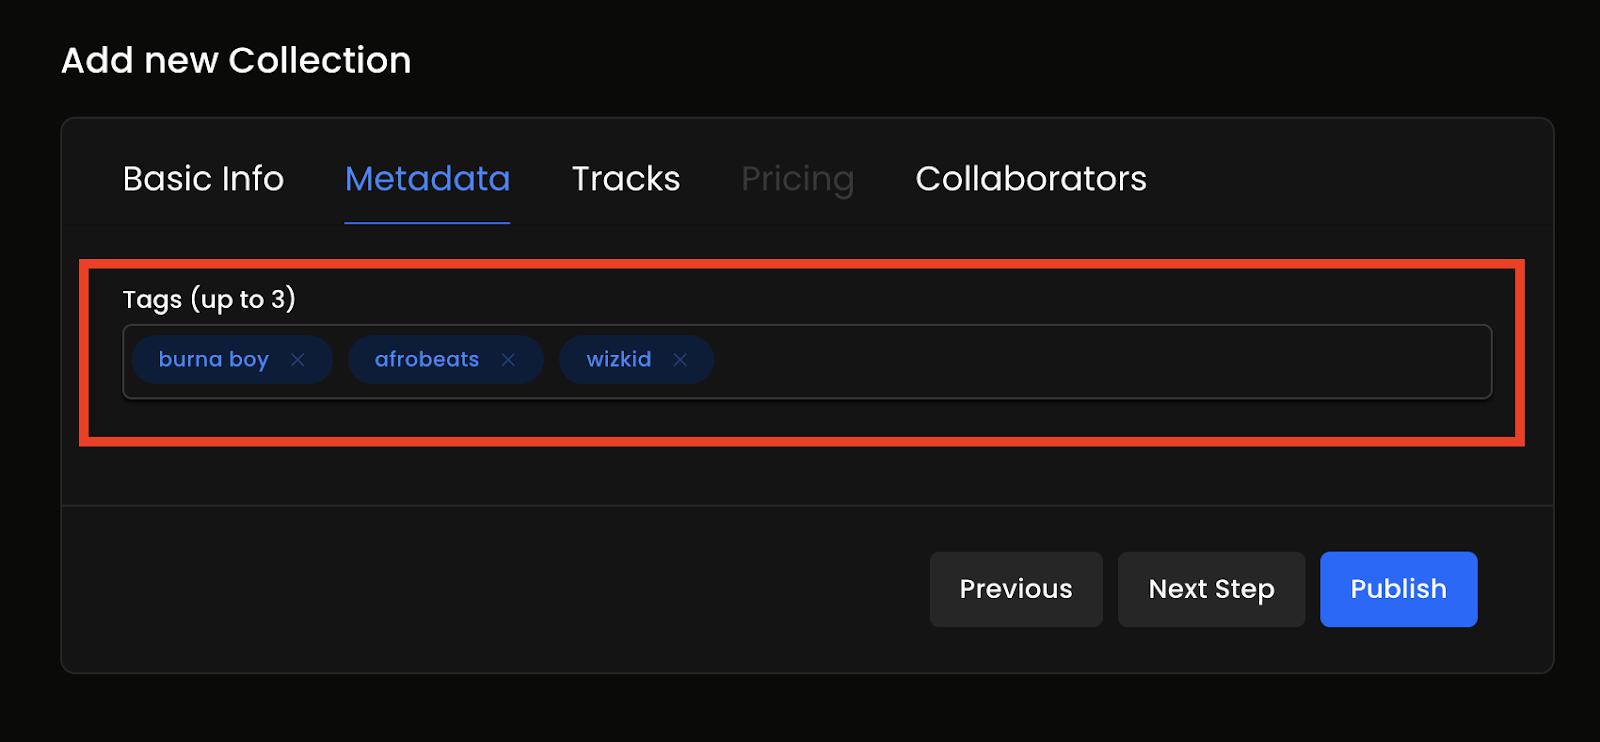1600x742 pixels.
Task: Go to the Collaborators tab
Action: tap(1031, 179)
